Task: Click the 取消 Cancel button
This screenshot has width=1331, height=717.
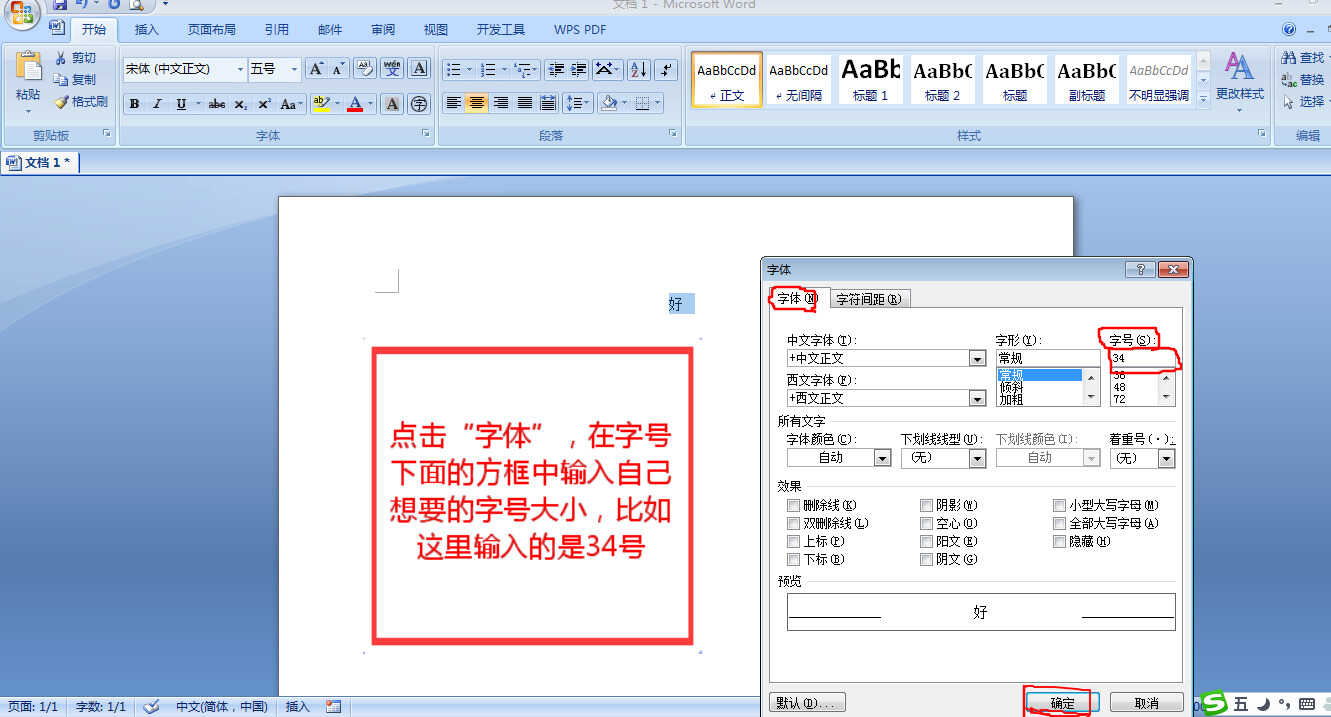Action: (x=1146, y=703)
